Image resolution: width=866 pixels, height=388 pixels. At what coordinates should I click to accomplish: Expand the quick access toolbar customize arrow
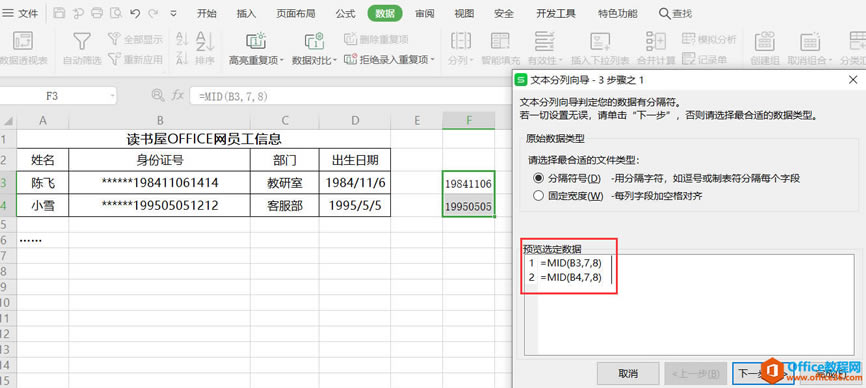coord(173,13)
